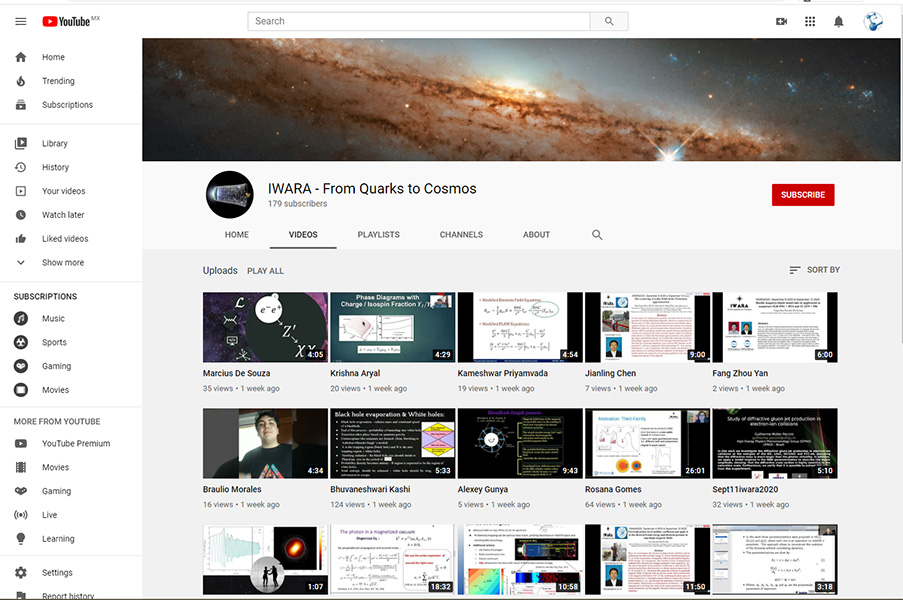903x600 pixels.
Task: Click the IWARA channel avatar
Action: [x=230, y=195]
